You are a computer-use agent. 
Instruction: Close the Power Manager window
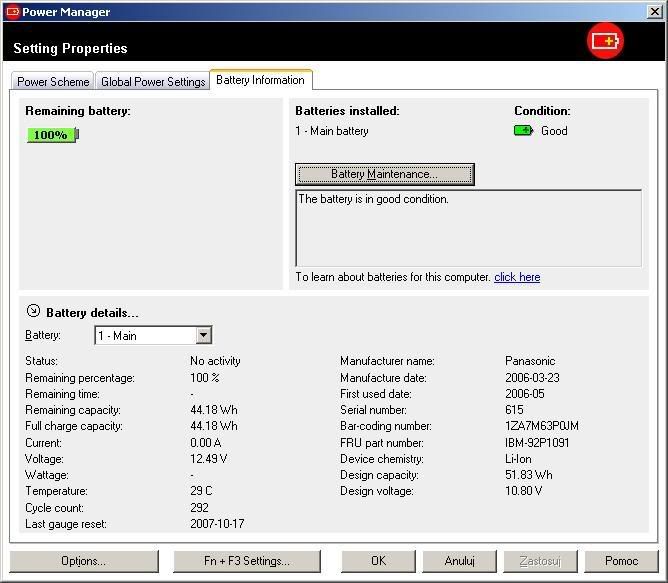(x=654, y=12)
